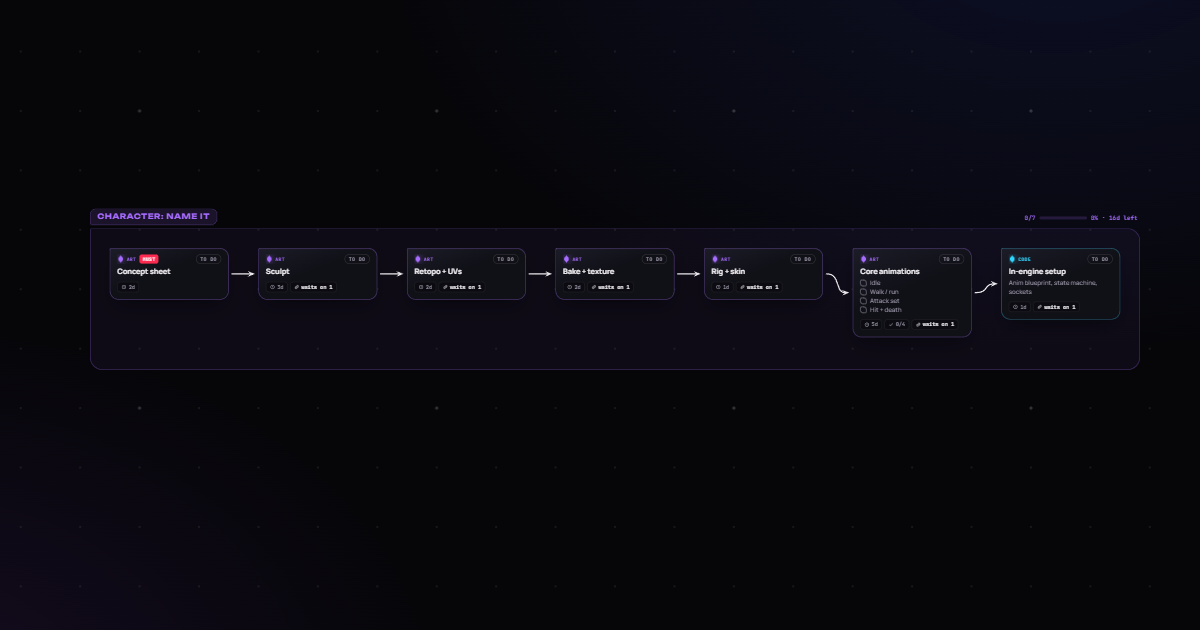This screenshot has height=630, width=1200.
Task: Select the In-engine setup card title
Action: (1037, 271)
